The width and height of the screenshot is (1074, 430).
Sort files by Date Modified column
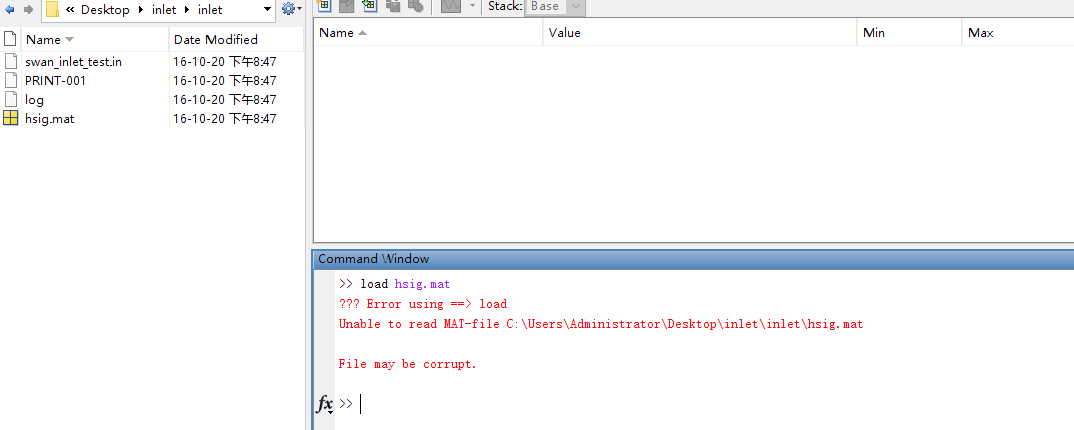[x=215, y=40]
